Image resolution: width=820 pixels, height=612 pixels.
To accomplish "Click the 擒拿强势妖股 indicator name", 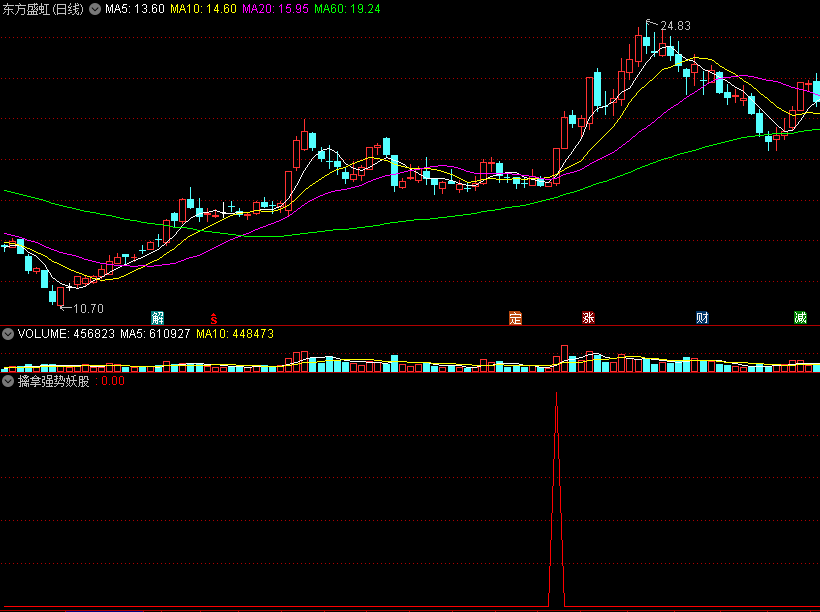I will (54, 381).
